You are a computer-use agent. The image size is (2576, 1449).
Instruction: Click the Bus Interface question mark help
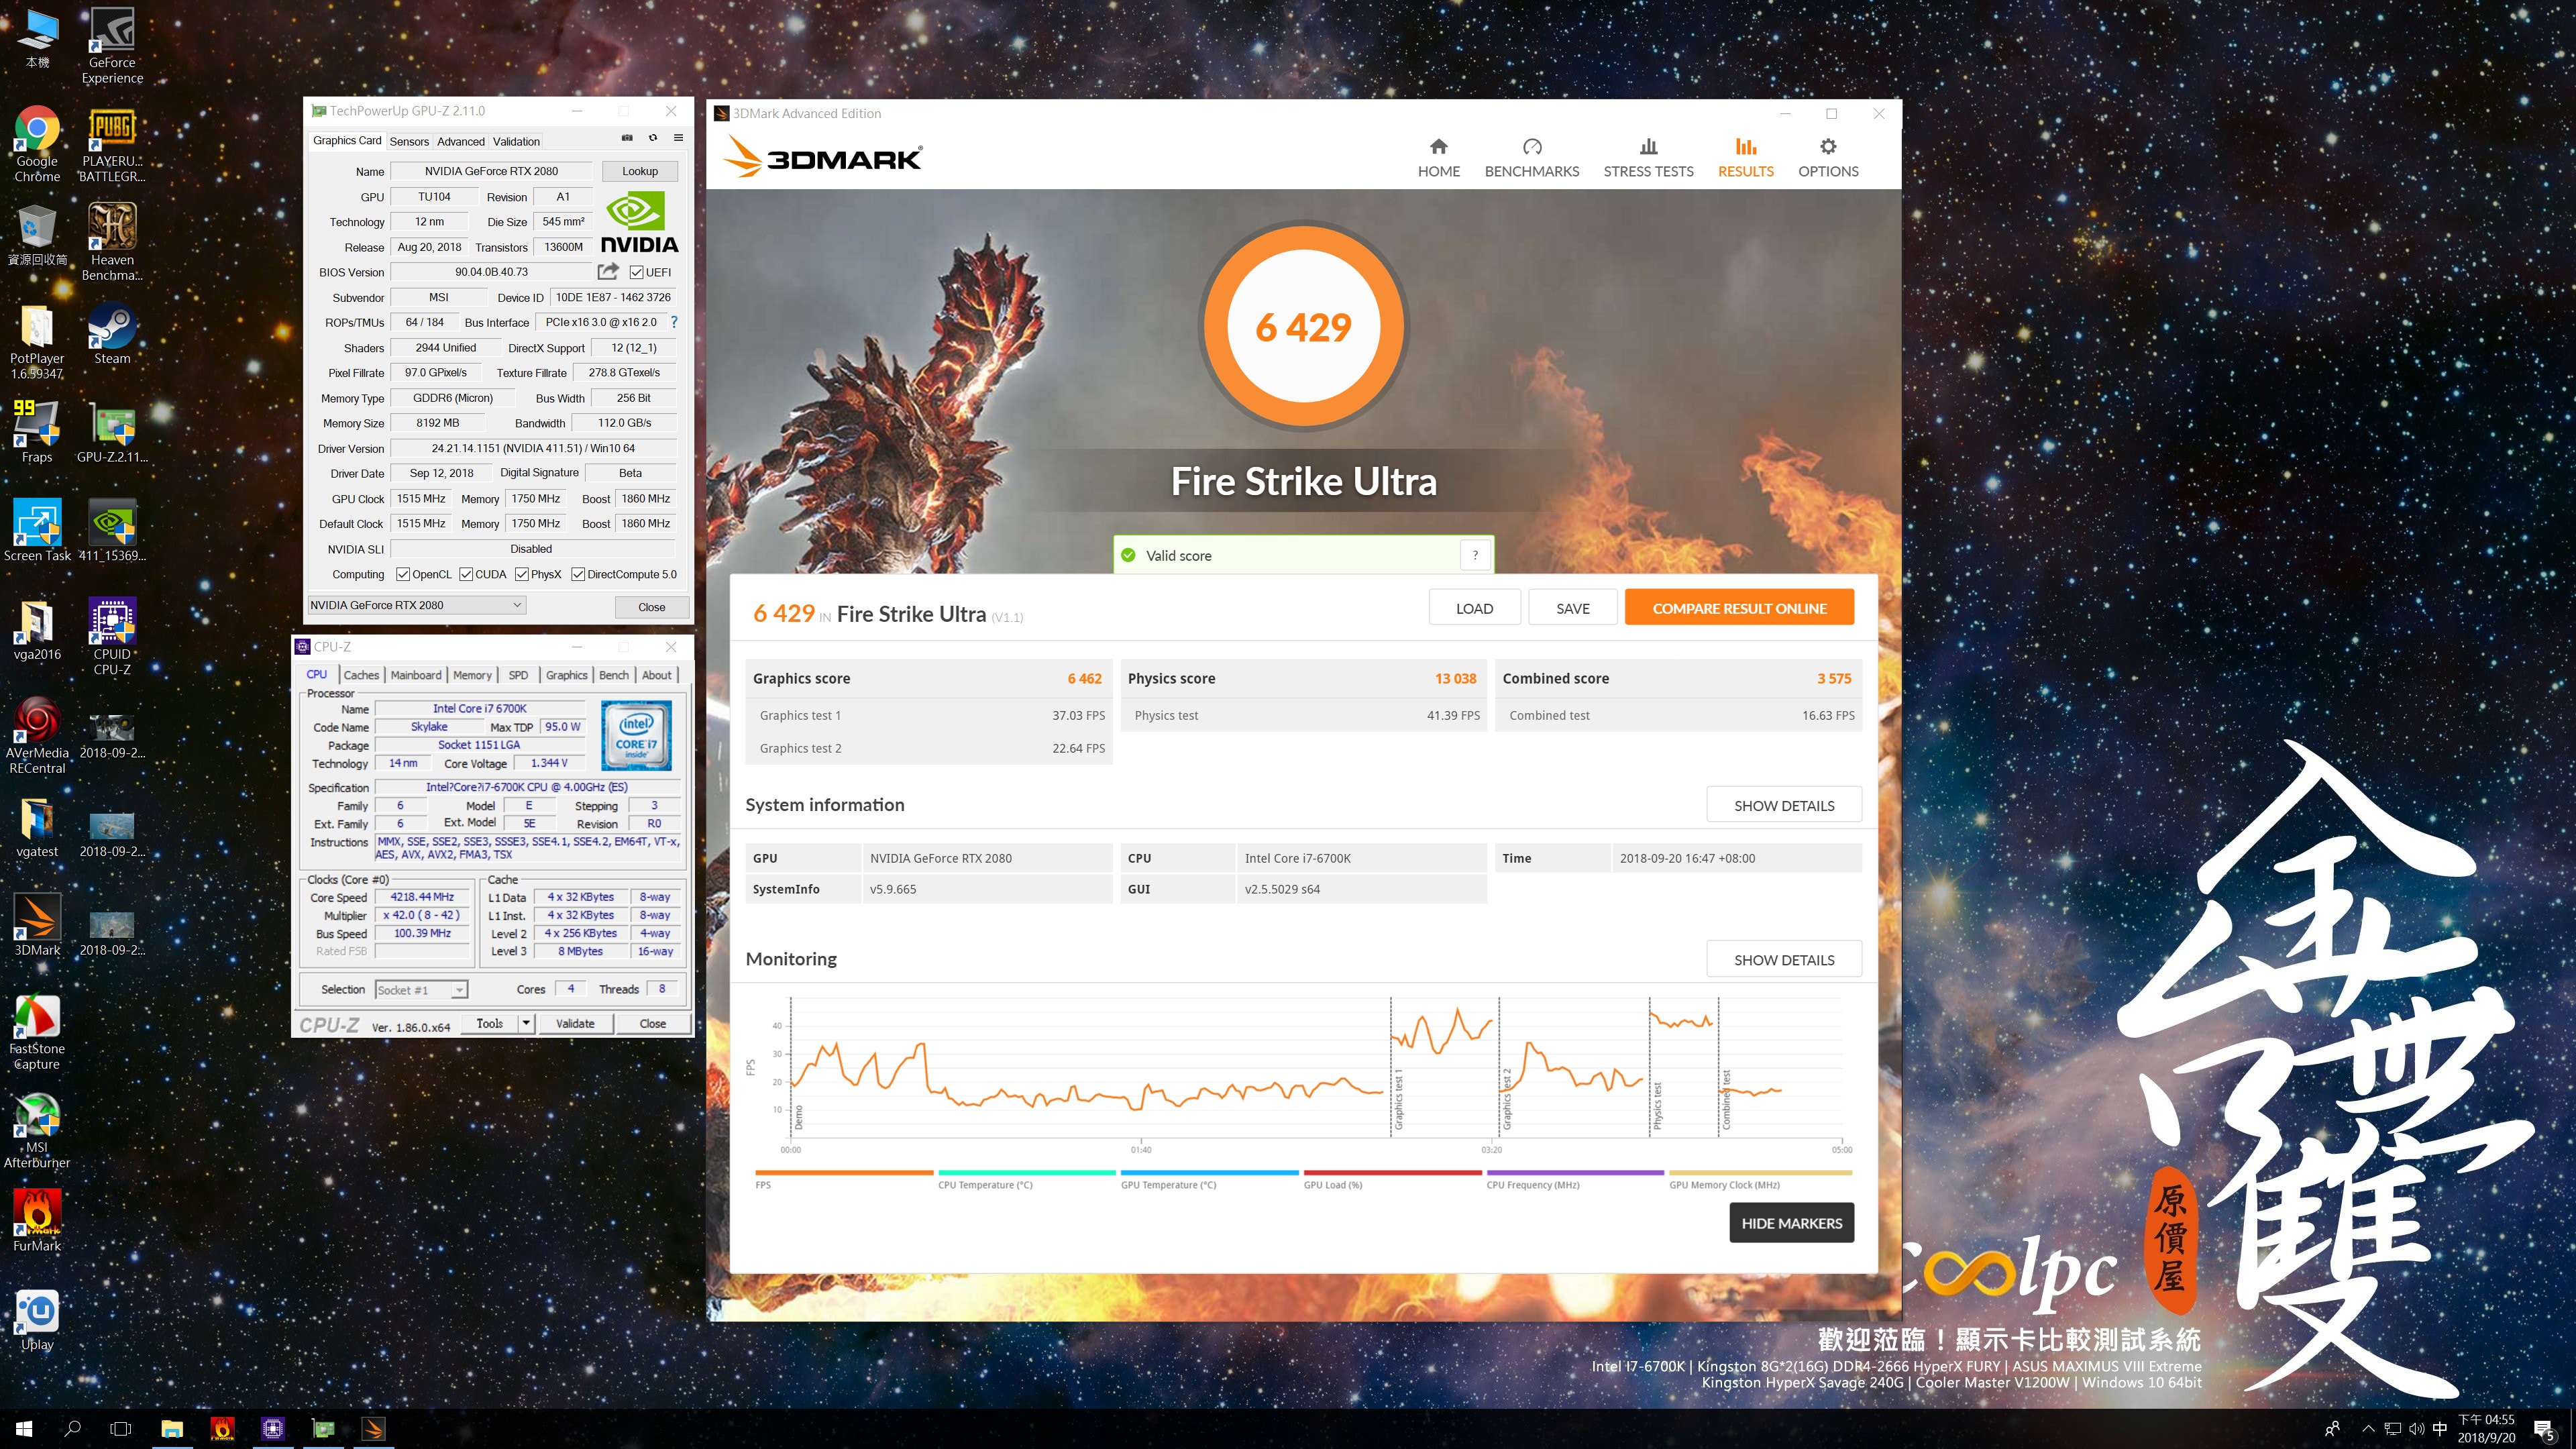674,322
